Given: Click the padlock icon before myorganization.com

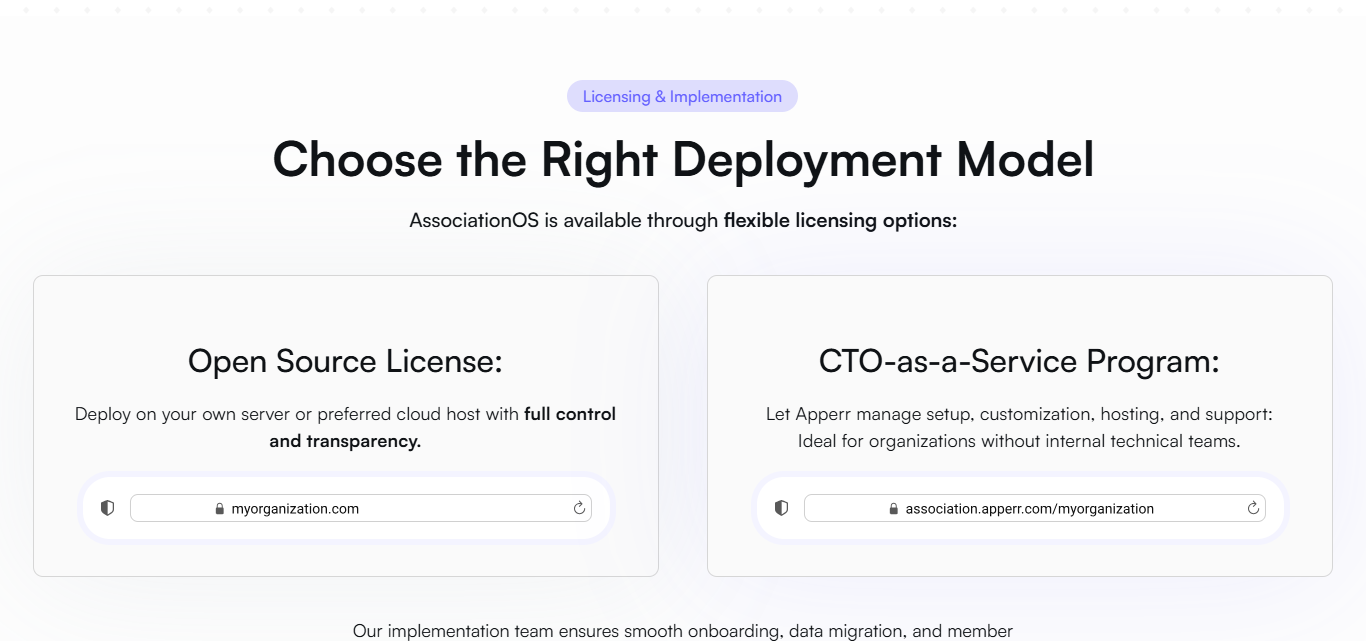Looking at the screenshot, I should [219, 508].
